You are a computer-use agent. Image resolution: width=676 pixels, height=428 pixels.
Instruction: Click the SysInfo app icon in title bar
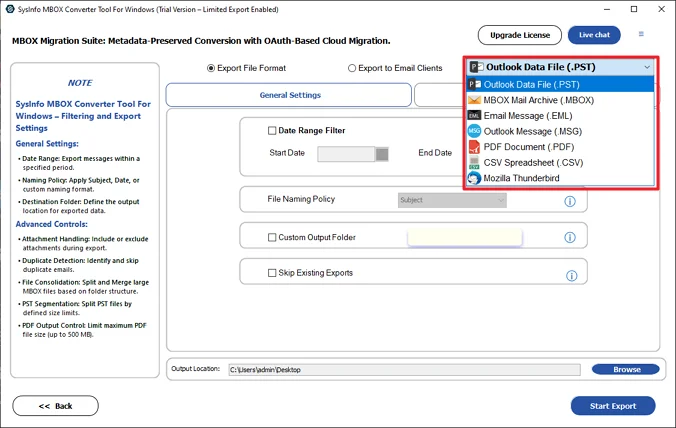[9, 9]
